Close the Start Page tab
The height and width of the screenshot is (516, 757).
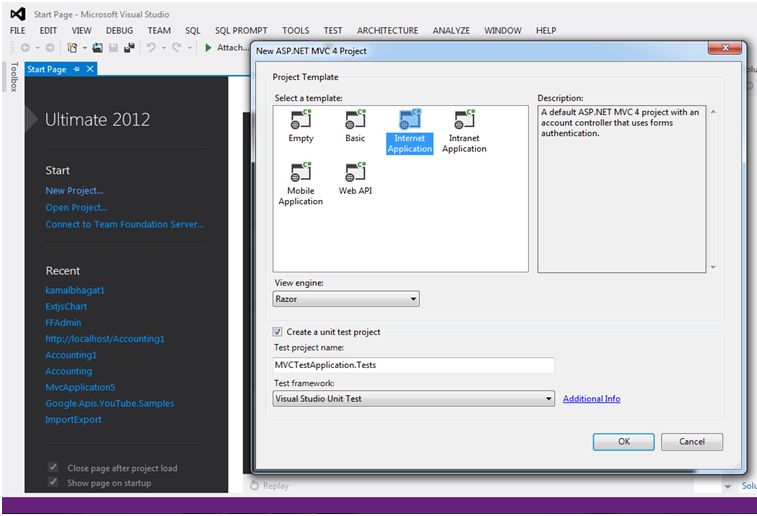coord(90,69)
